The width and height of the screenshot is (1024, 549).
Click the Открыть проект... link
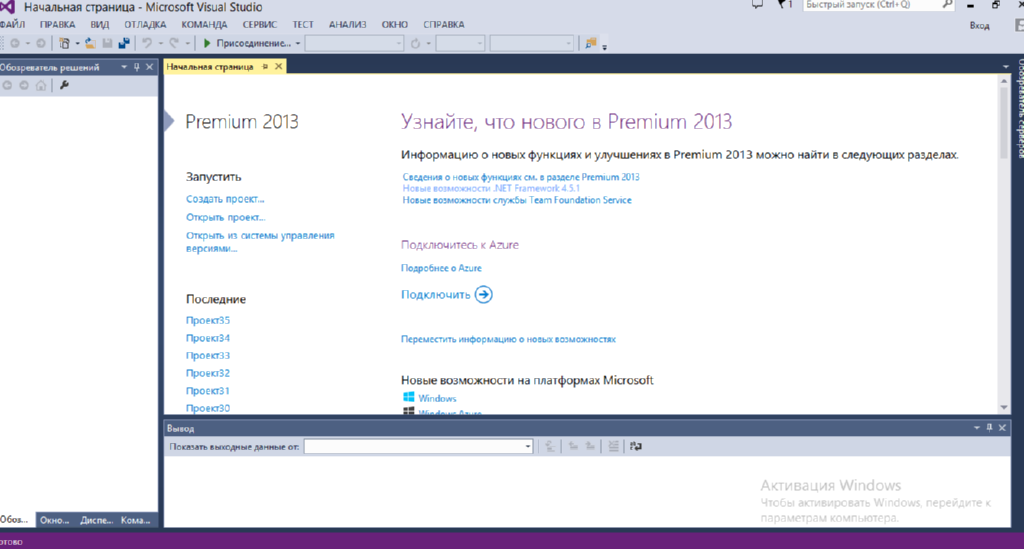coord(225,217)
